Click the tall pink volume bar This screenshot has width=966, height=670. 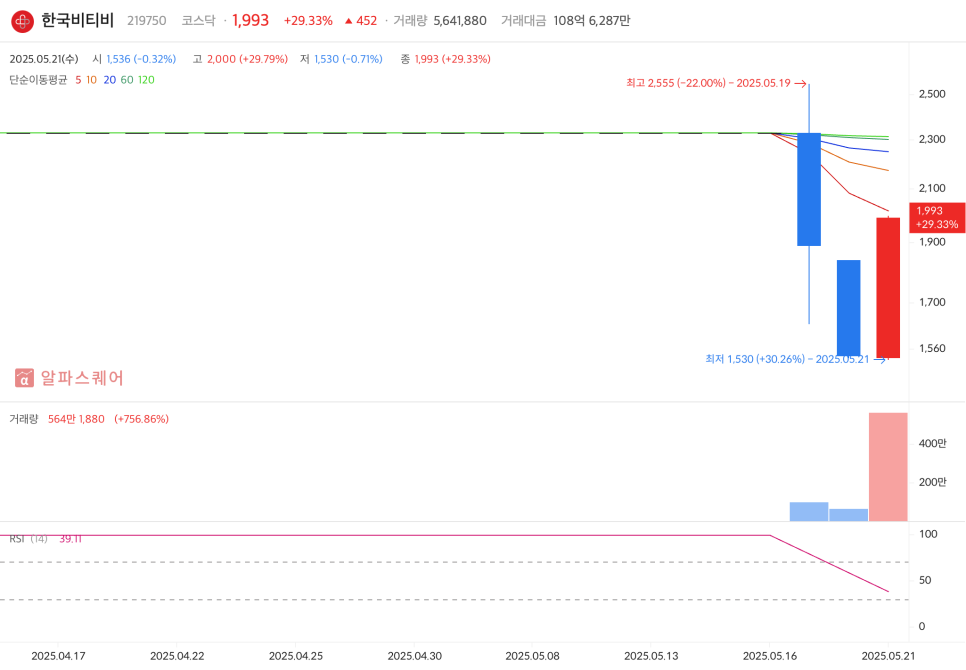coord(888,467)
